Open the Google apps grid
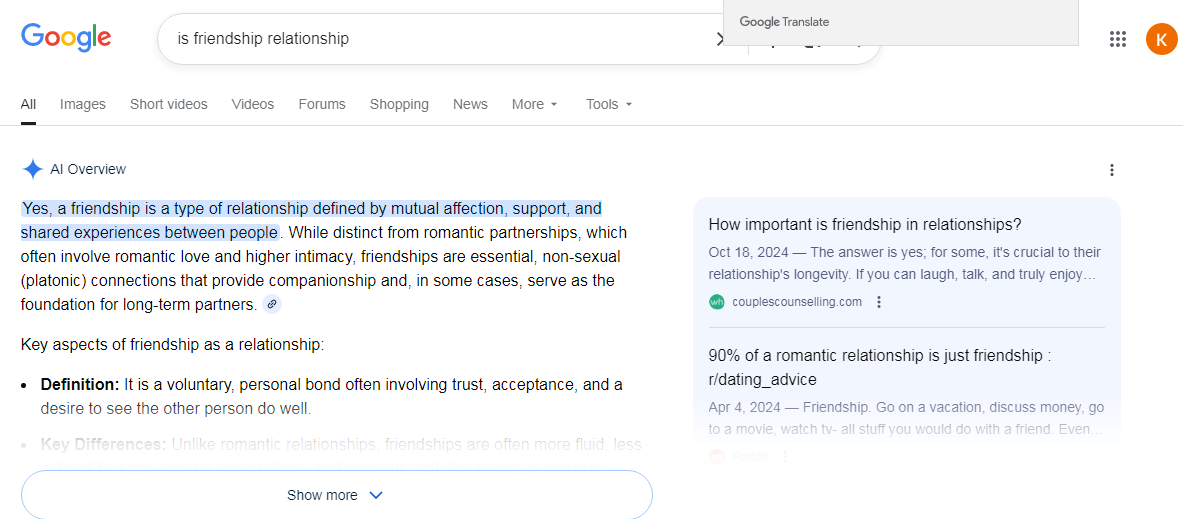This screenshot has height=519, width=1183. tap(1118, 39)
